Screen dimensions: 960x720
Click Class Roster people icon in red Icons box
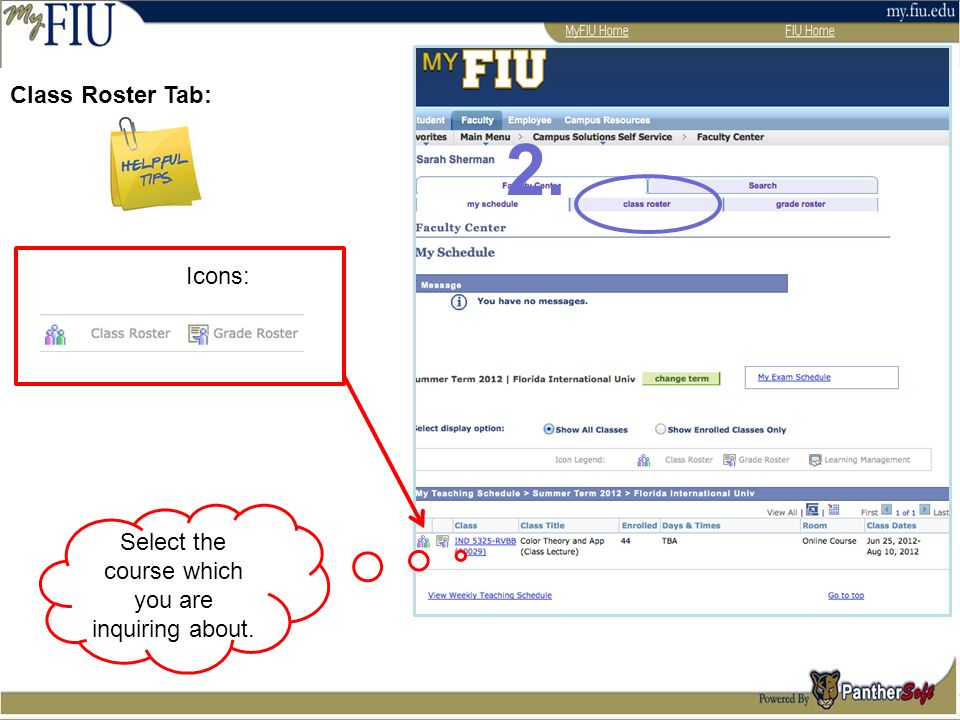coord(55,334)
